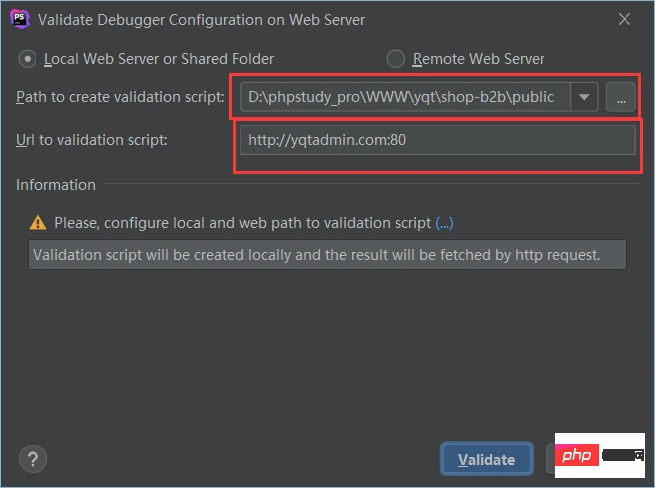Screen dimensions: 655x488
Task: Close the Validate Debugger Configuration dialog
Action: point(624,19)
